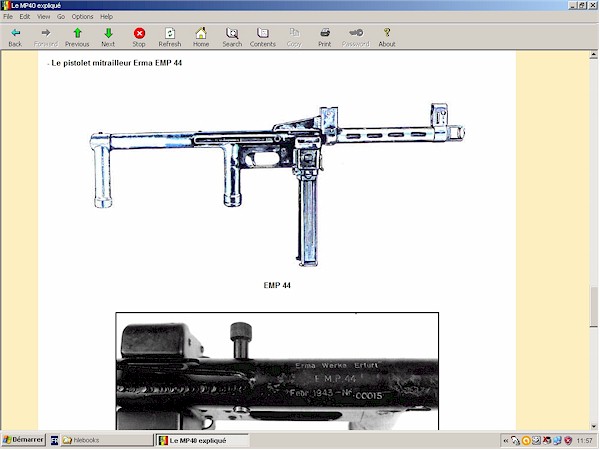Click the Copy toolbar icon
Image resolution: width=600 pixels, height=450 pixels.
[294, 37]
